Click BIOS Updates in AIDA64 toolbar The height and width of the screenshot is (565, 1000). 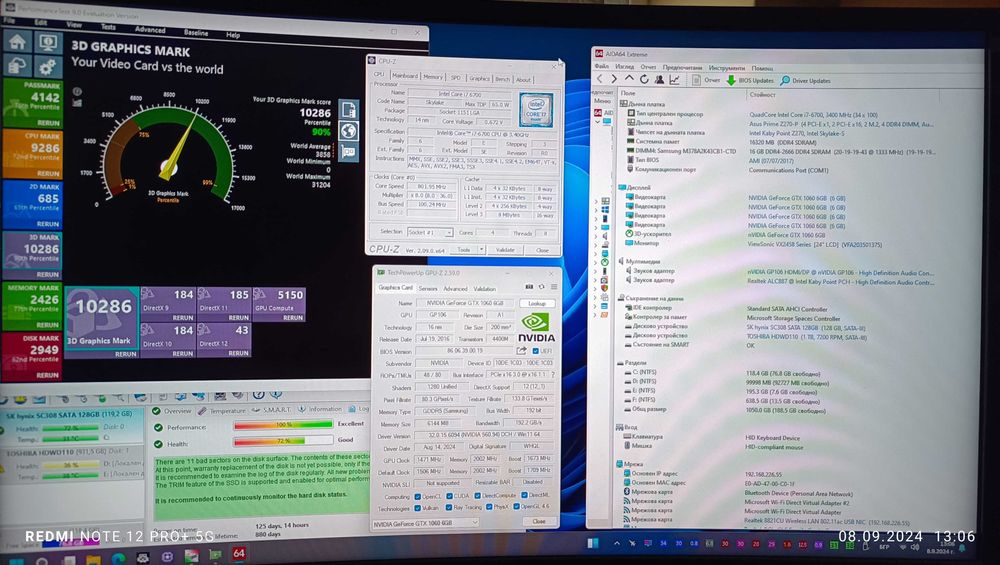pyautogui.click(x=750, y=81)
